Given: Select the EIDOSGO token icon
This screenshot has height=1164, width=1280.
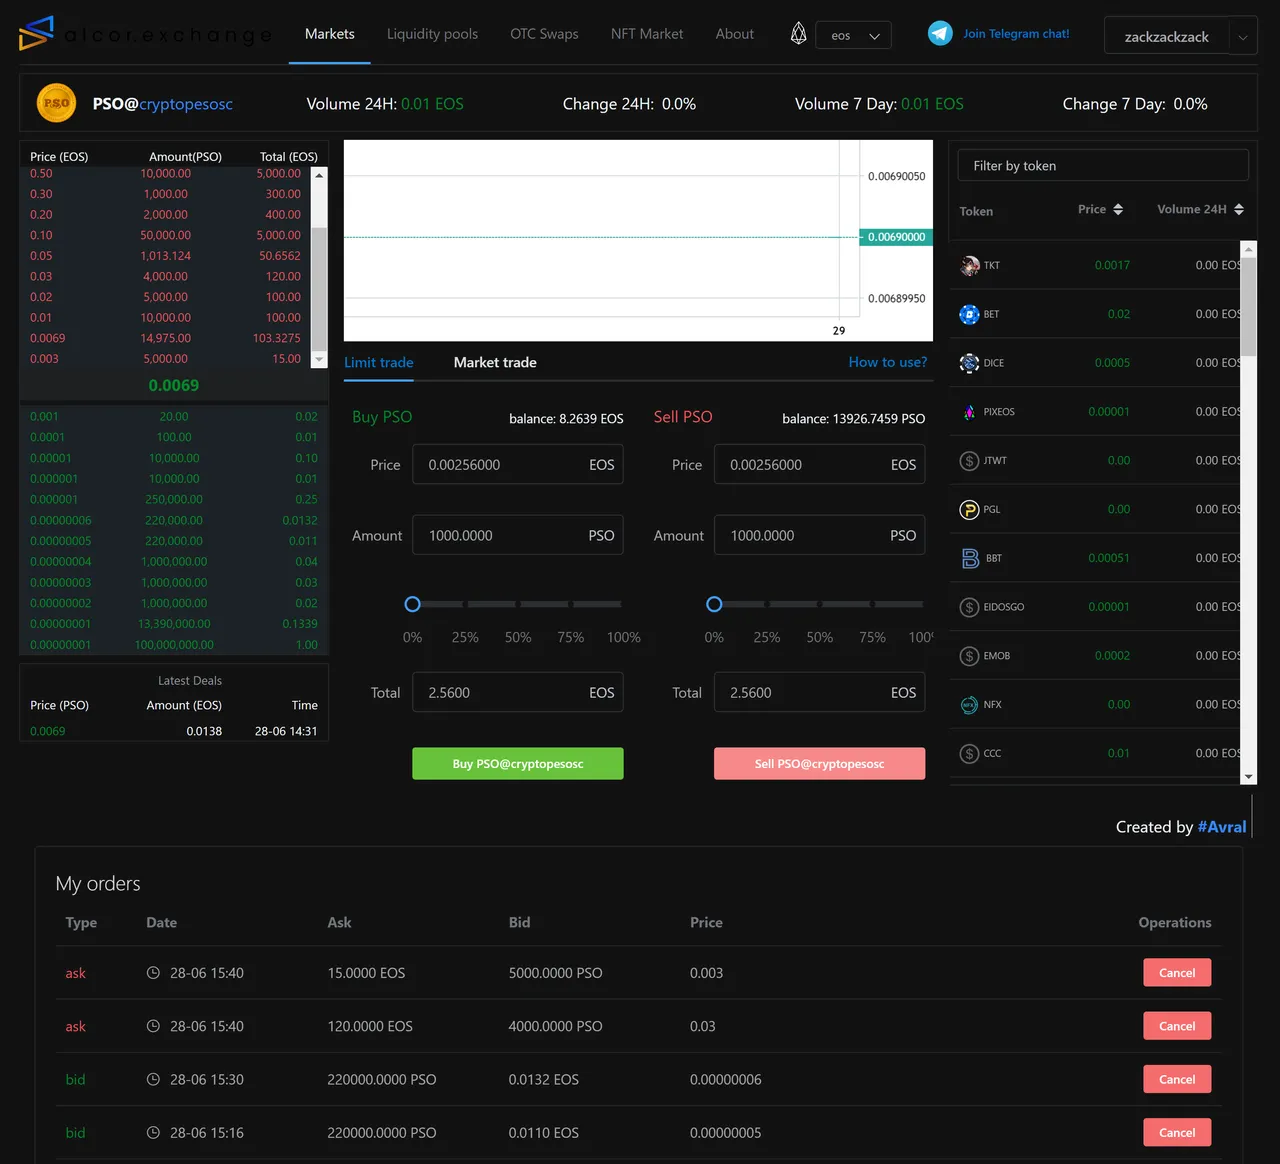Looking at the screenshot, I should tap(969, 607).
